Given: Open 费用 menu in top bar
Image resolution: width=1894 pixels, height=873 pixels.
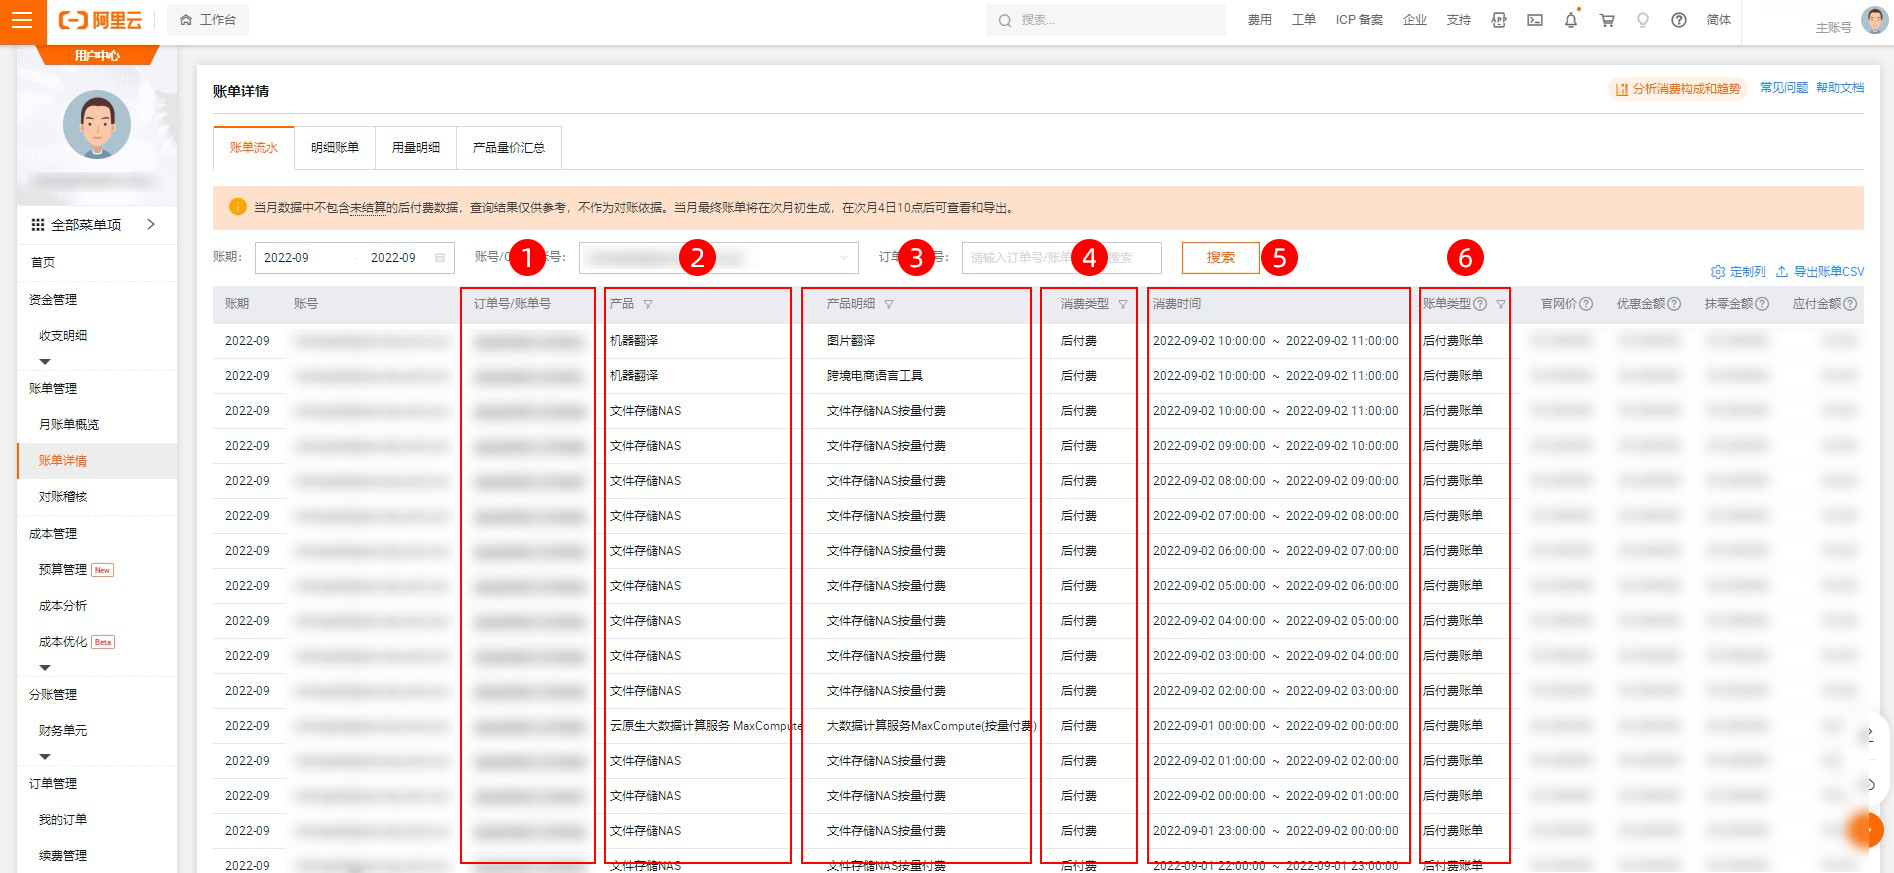Looking at the screenshot, I should [x=1260, y=20].
